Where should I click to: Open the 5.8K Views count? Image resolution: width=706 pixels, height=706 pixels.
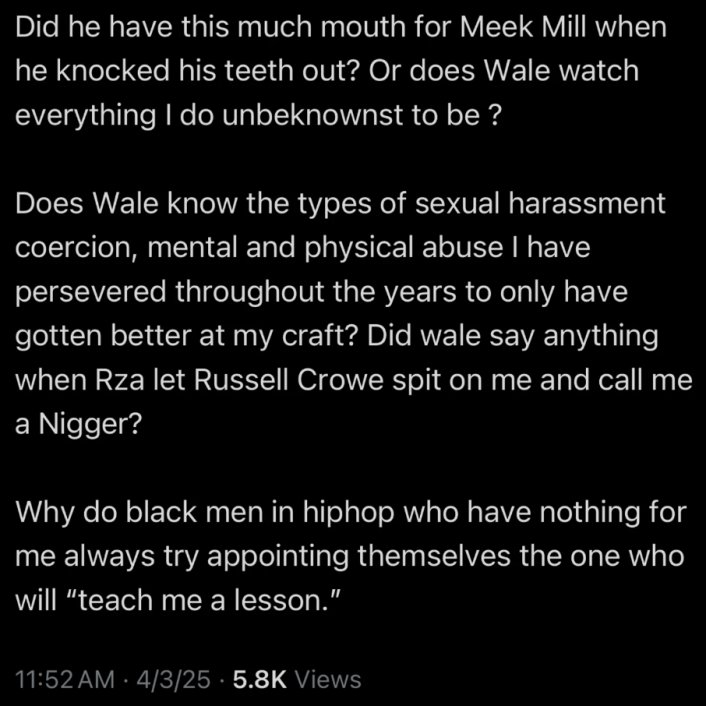pyautogui.click(x=258, y=679)
